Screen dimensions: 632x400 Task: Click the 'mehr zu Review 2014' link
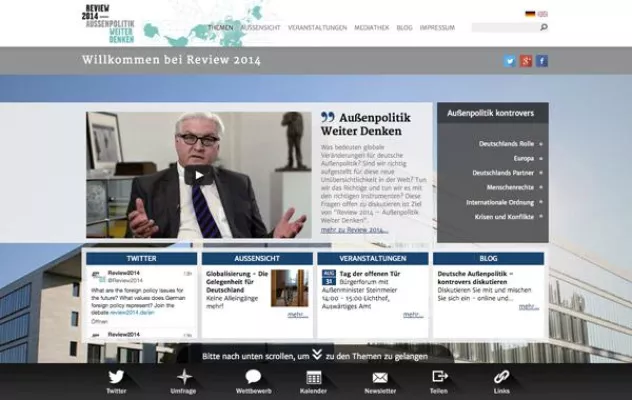354,230
